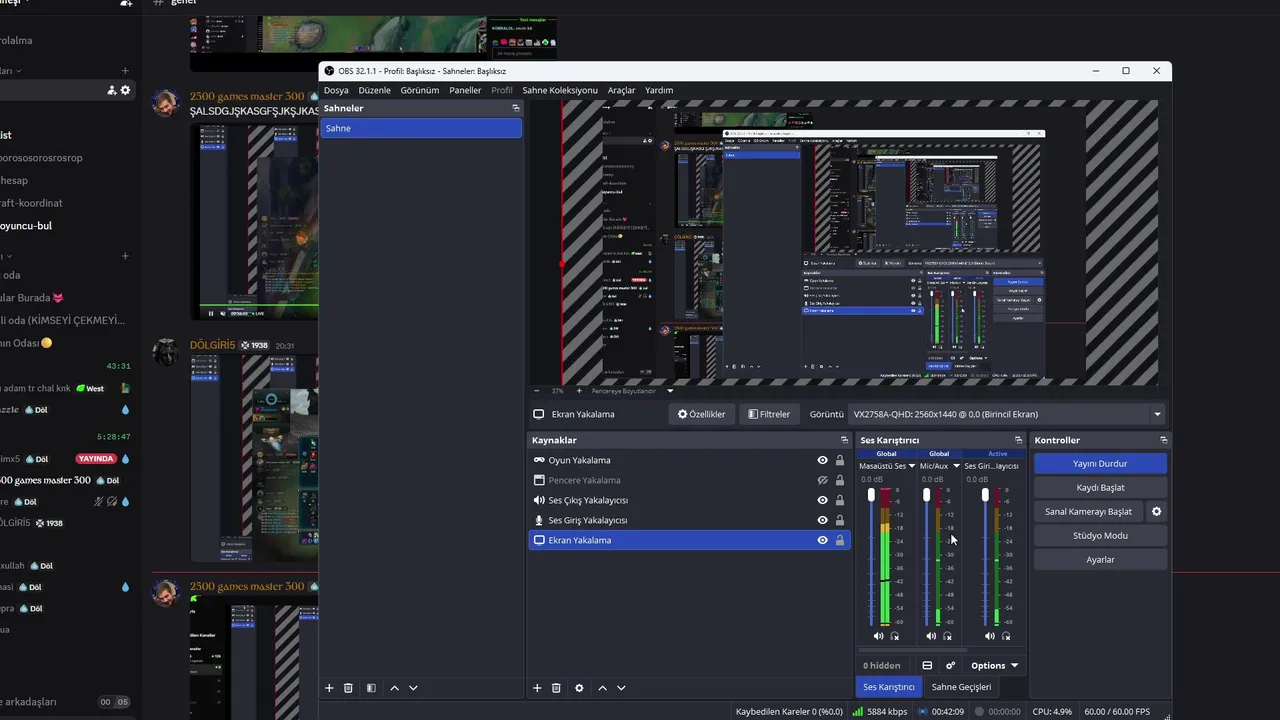Expand mixer Options dropdown
1280x720 pixels.
click(995, 665)
